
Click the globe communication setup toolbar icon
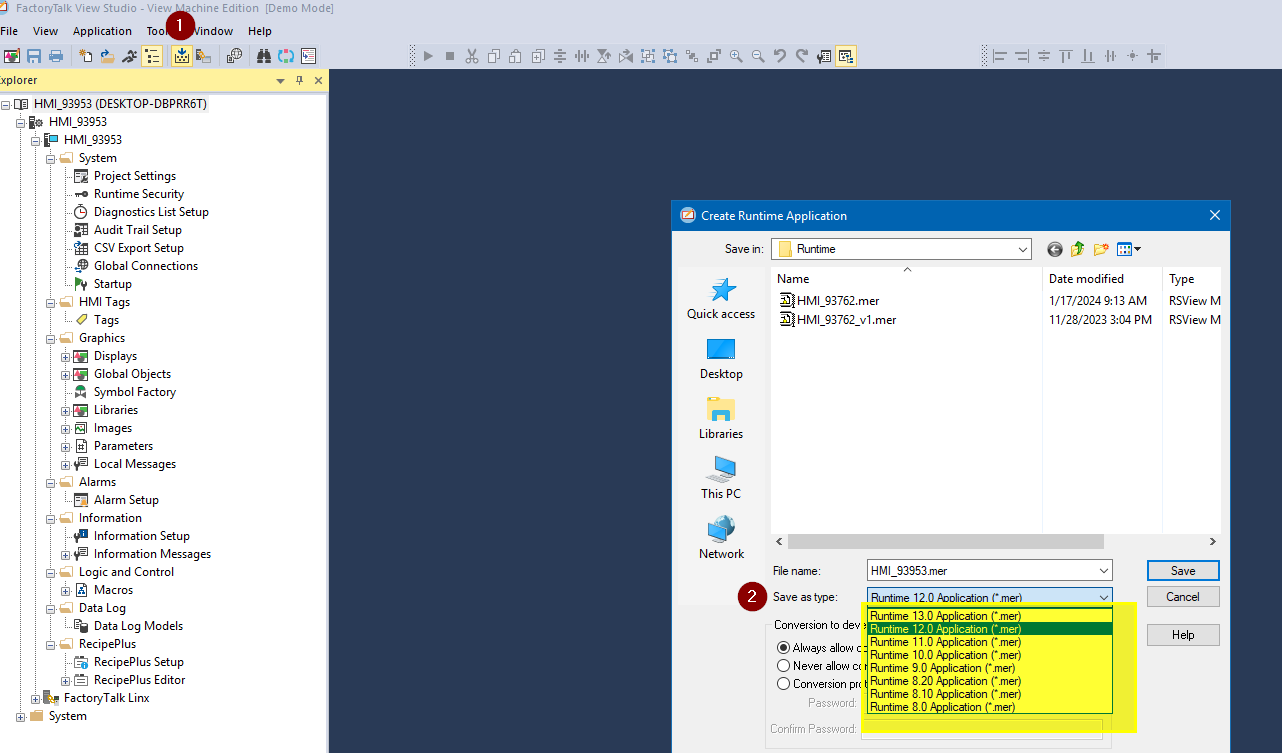point(234,56)
